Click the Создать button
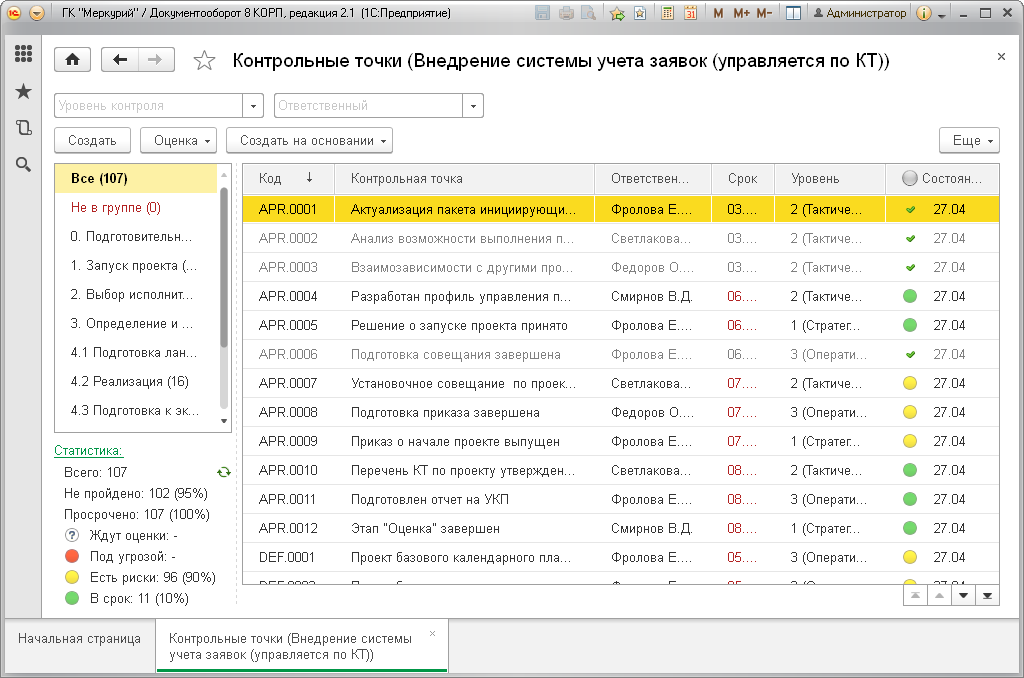 (92, 140)
